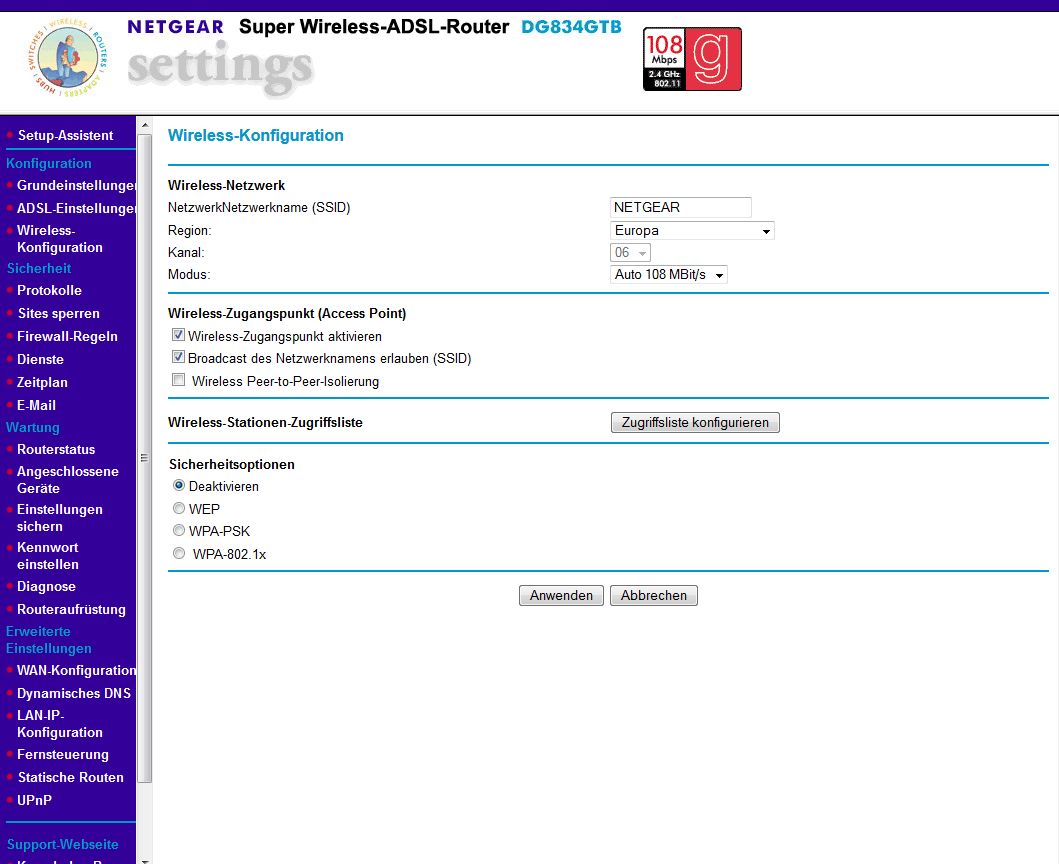Check Wireless Peer-to-Peer-Isolierung option

pos(178,380)
